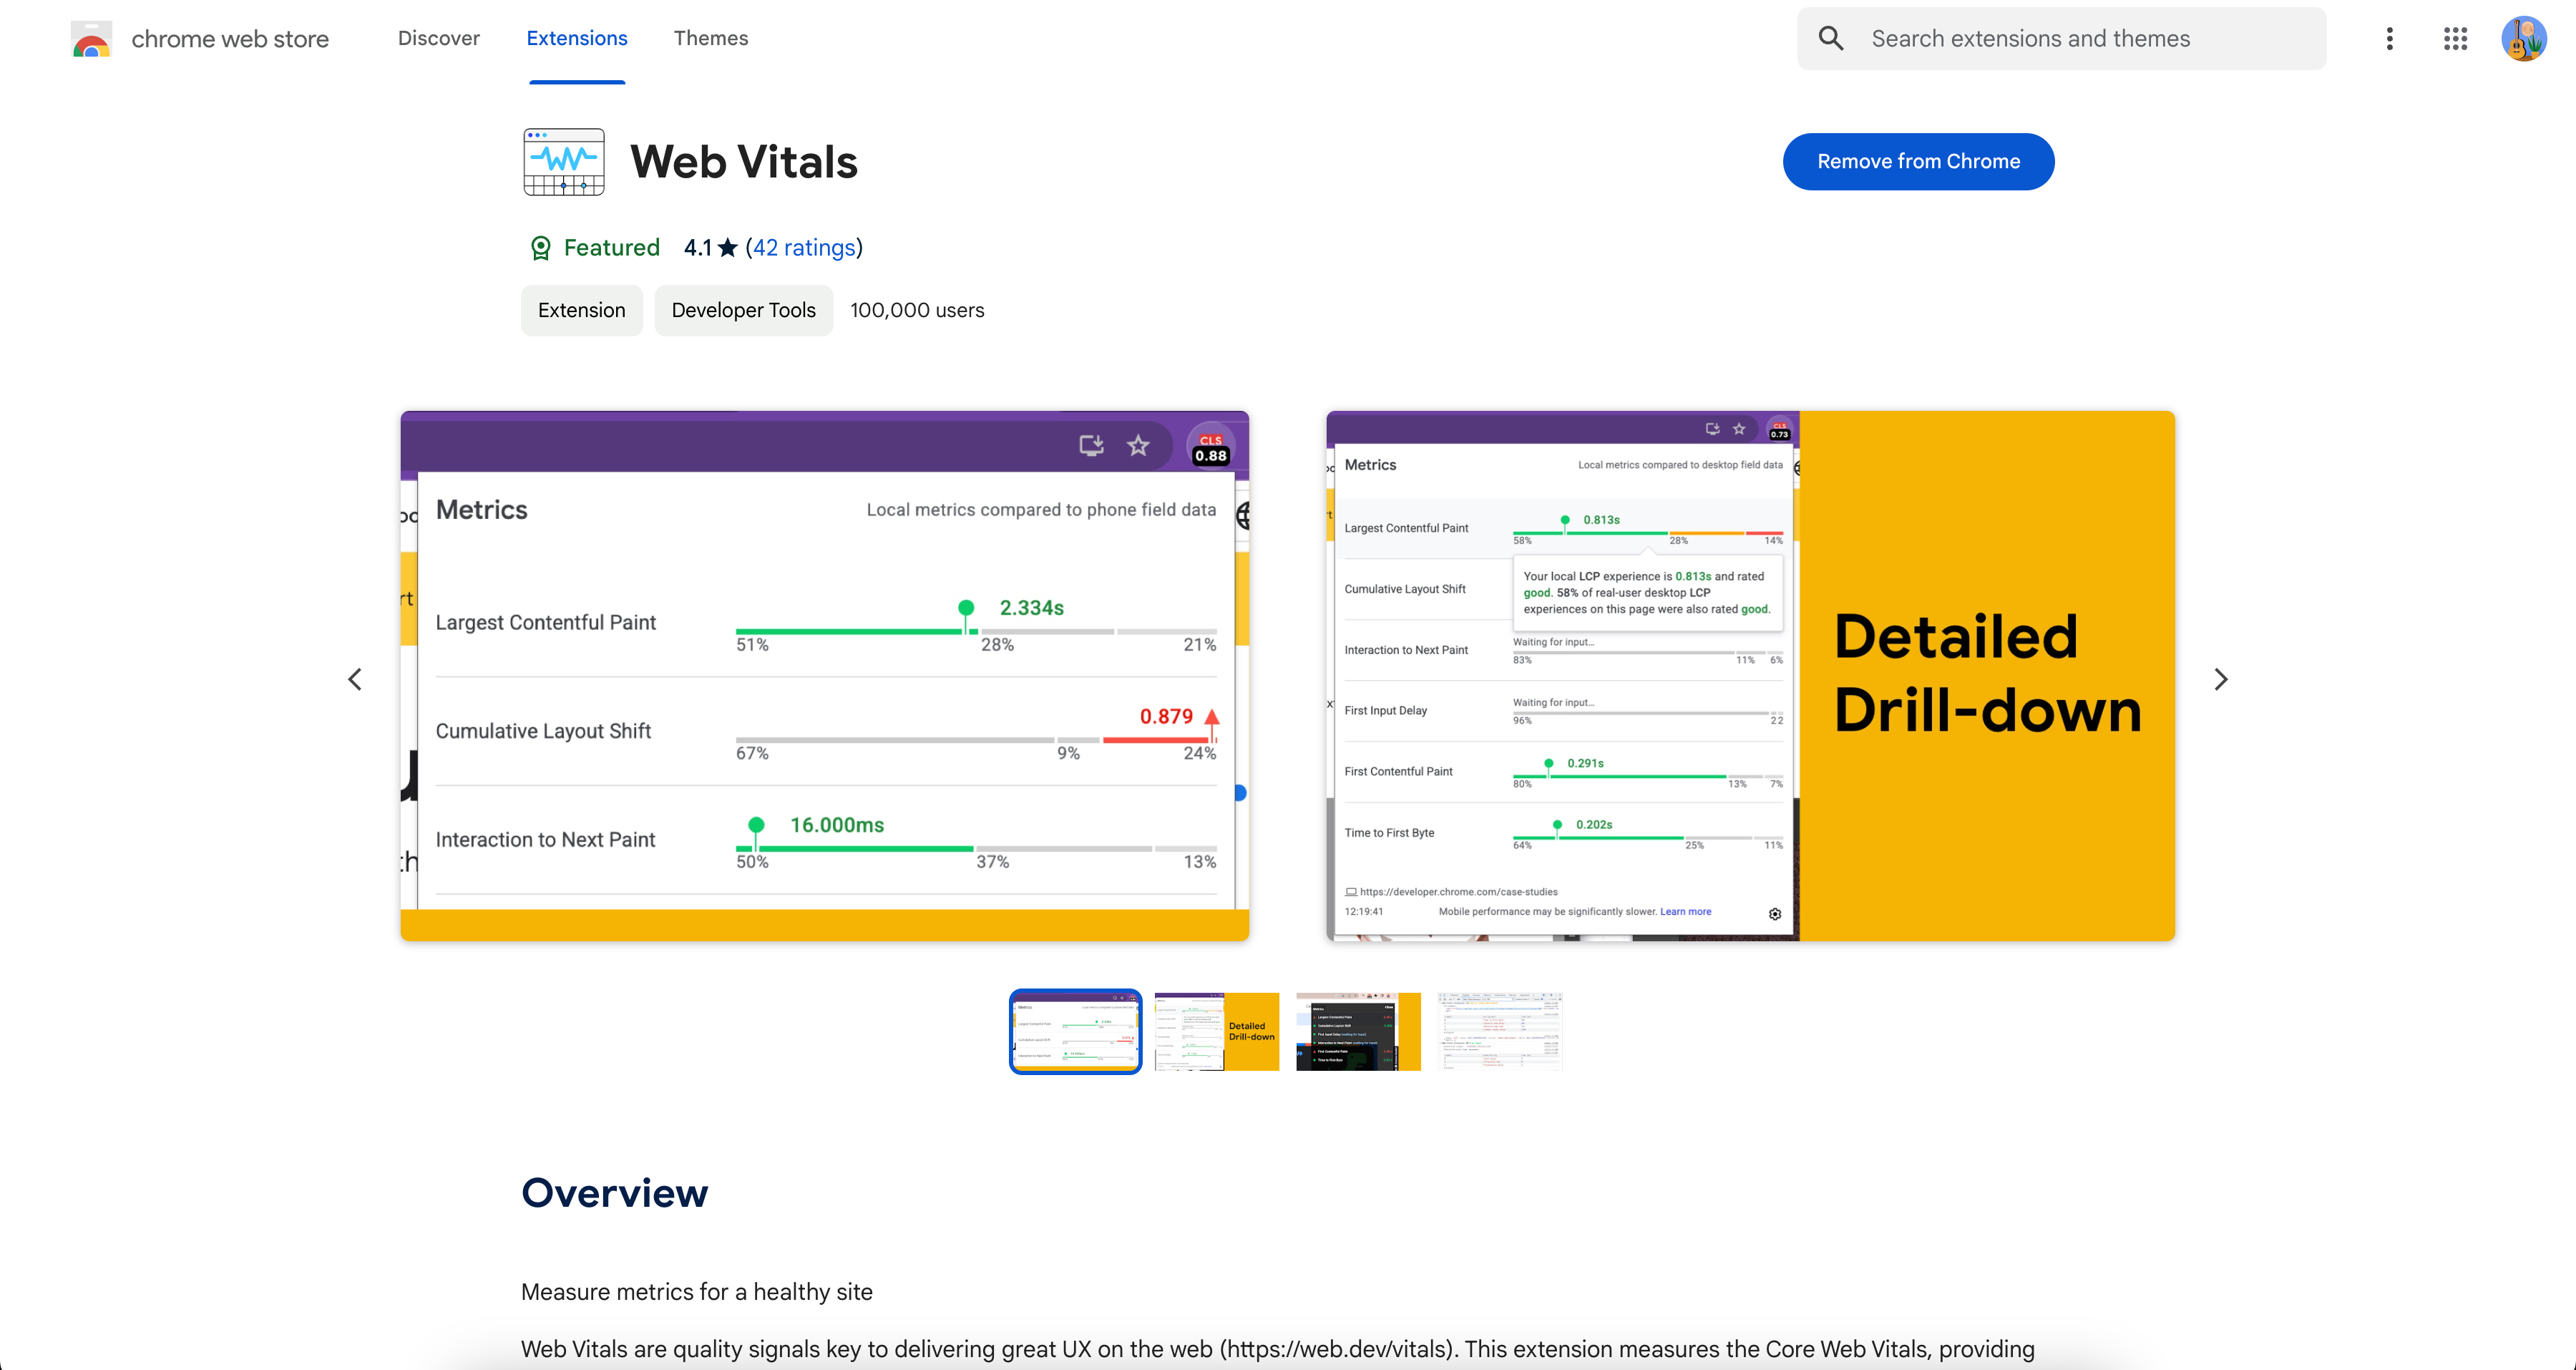Click the Extension category chip

tap(581, 310)
